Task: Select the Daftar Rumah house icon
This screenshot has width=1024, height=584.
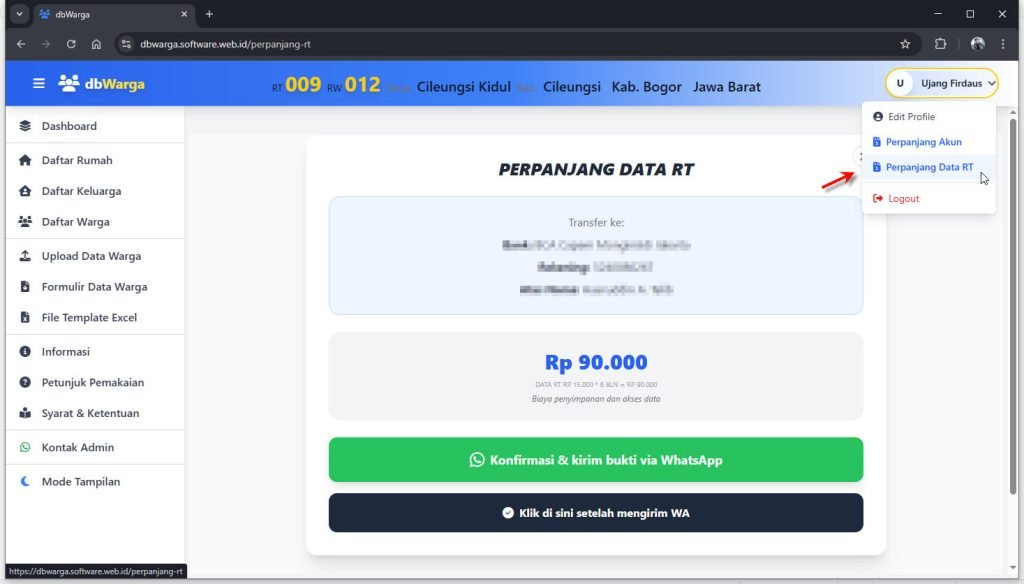Action: (26, 160)
